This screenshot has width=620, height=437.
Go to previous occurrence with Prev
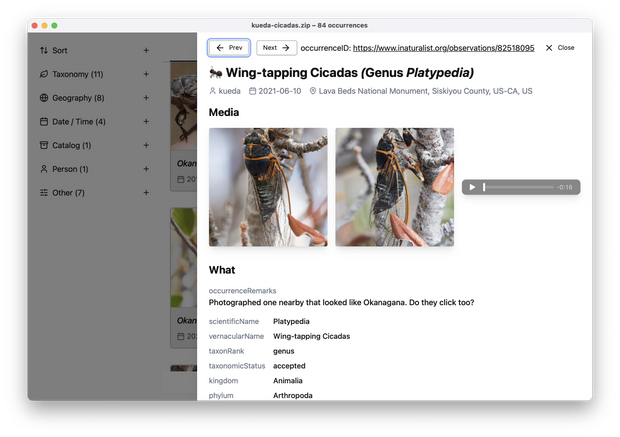pyautogui.click(x=229, y=47)
